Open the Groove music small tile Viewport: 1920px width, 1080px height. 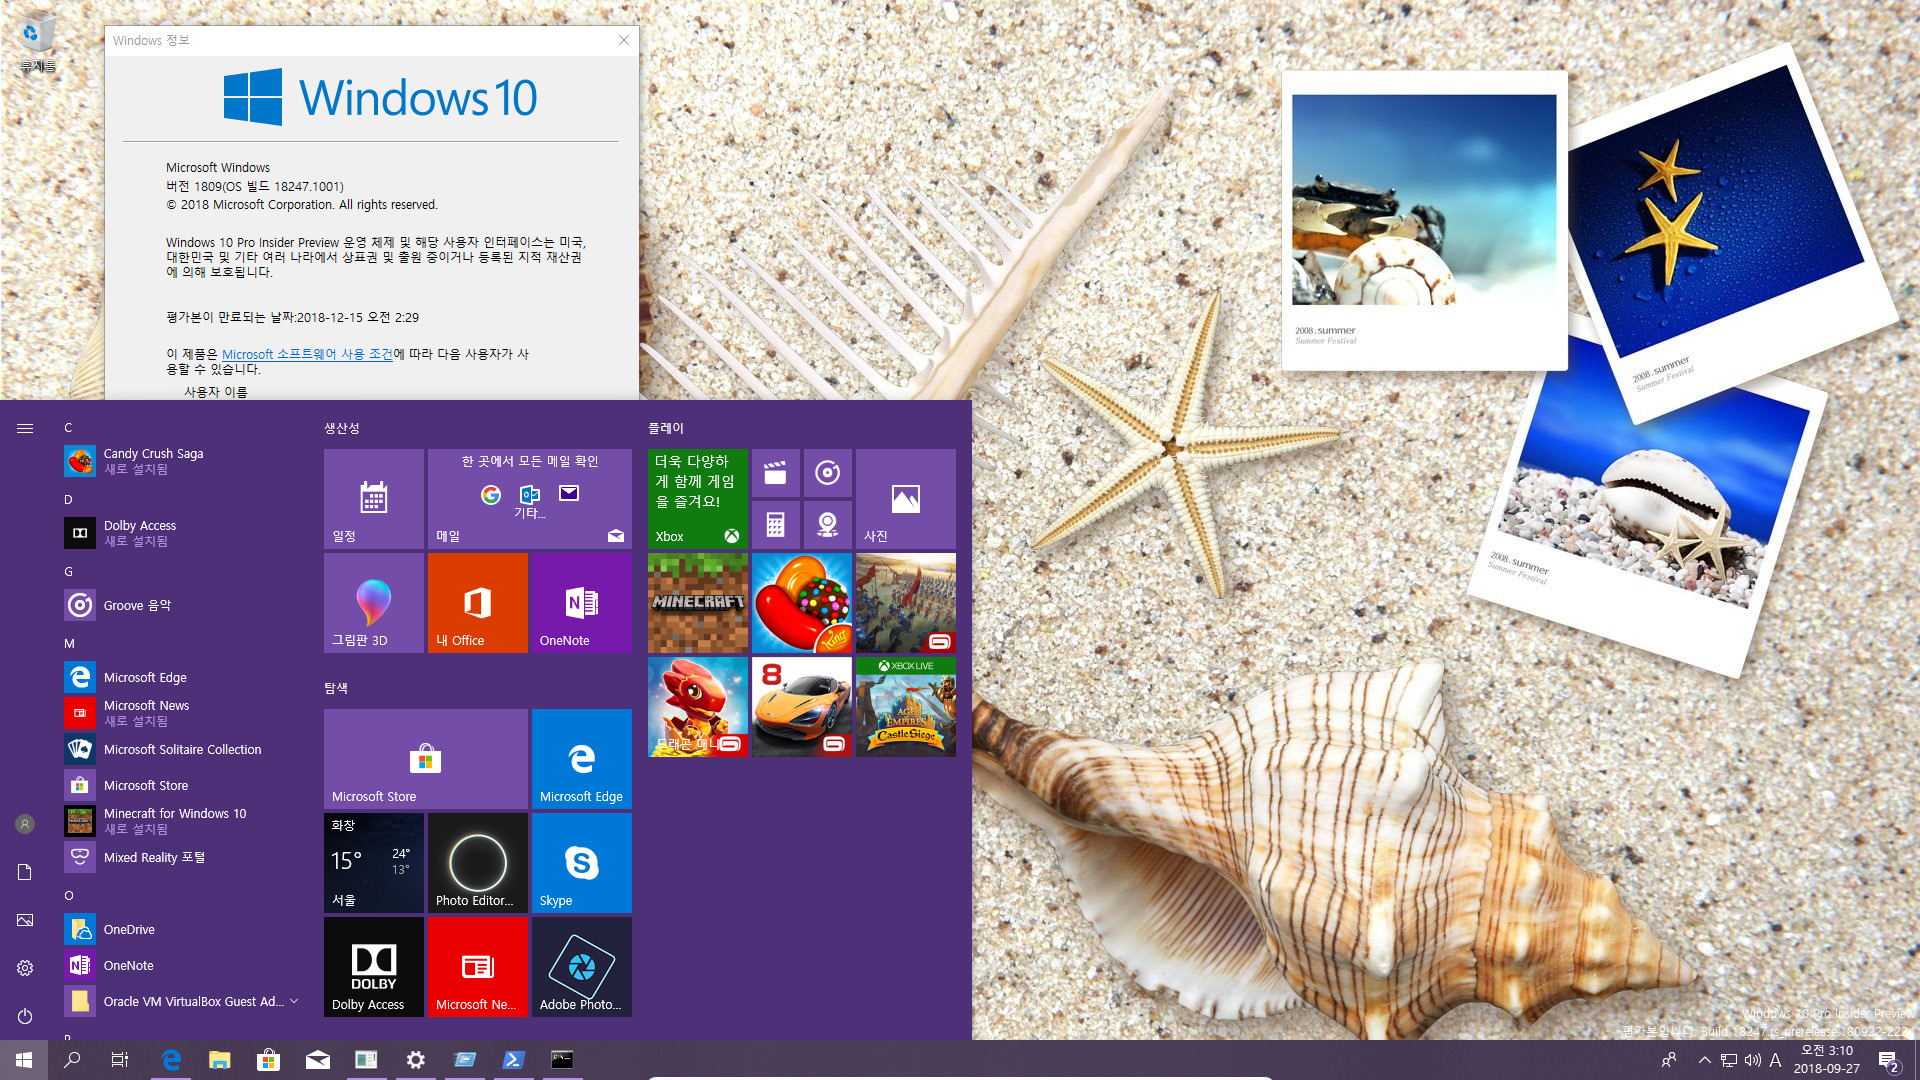pyautogui.click(x=827, y=473)
